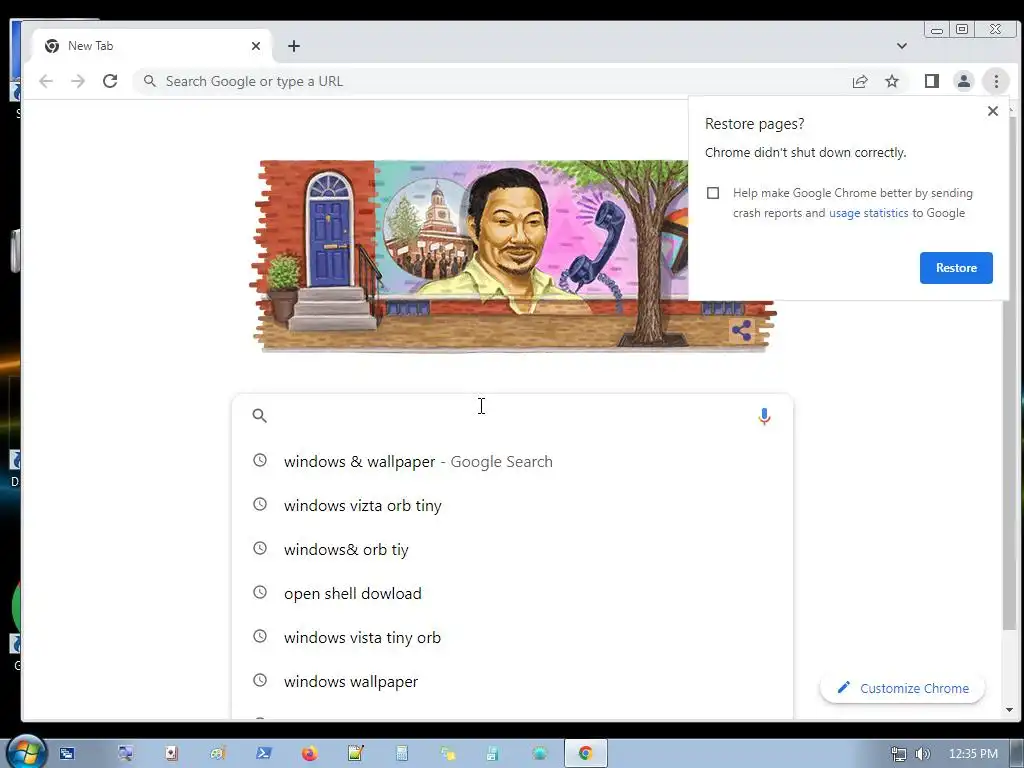1024x768 pixels.
Task: Open the Solitaire cards taskbar icon
Action: coord(171,754)
